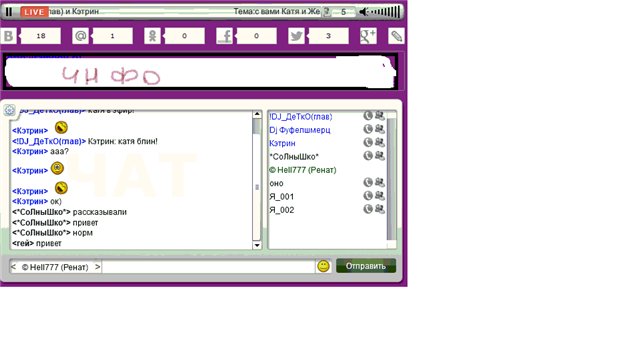The width and height of the screenshot is (640, 360).
Task: Click the pencil edit icon
Action: click(x=396, y=36)
